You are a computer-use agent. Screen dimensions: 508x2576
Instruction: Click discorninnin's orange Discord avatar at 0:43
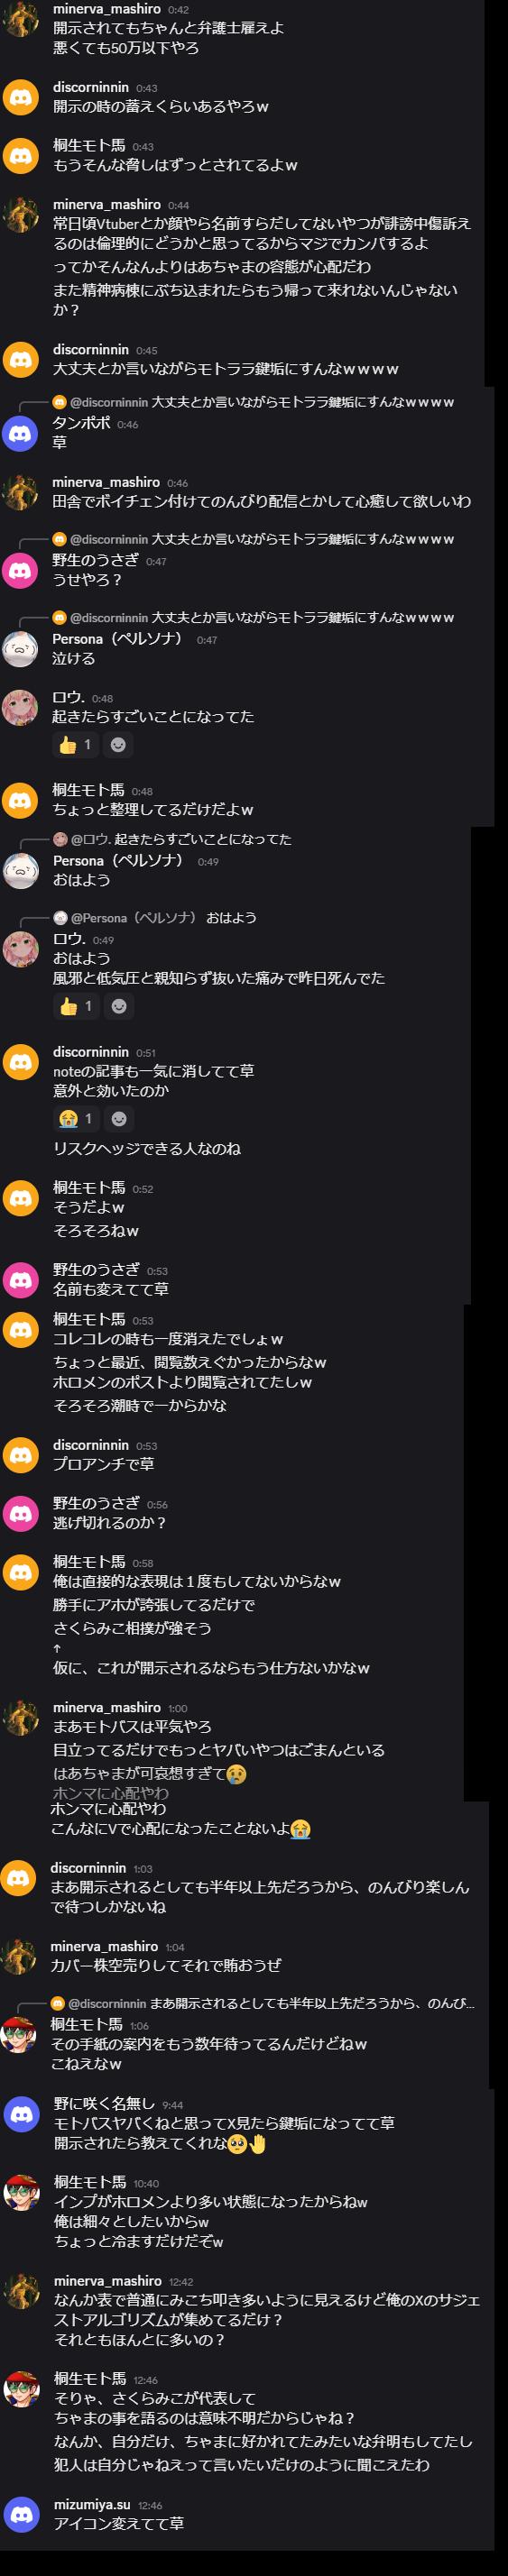point(21,97)
